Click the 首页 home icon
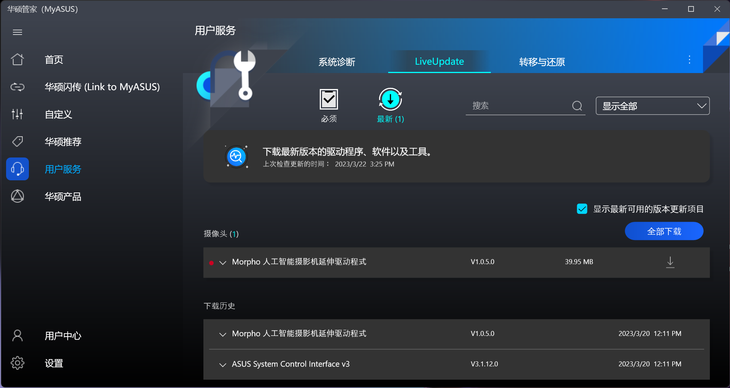This screenshot has width=730, height=388. [17, 60]
